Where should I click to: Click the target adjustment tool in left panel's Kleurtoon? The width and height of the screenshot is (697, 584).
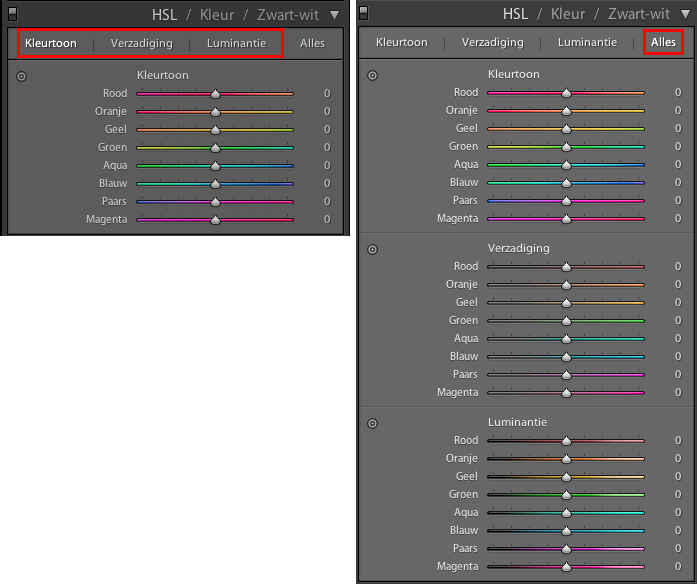point(21,76)
